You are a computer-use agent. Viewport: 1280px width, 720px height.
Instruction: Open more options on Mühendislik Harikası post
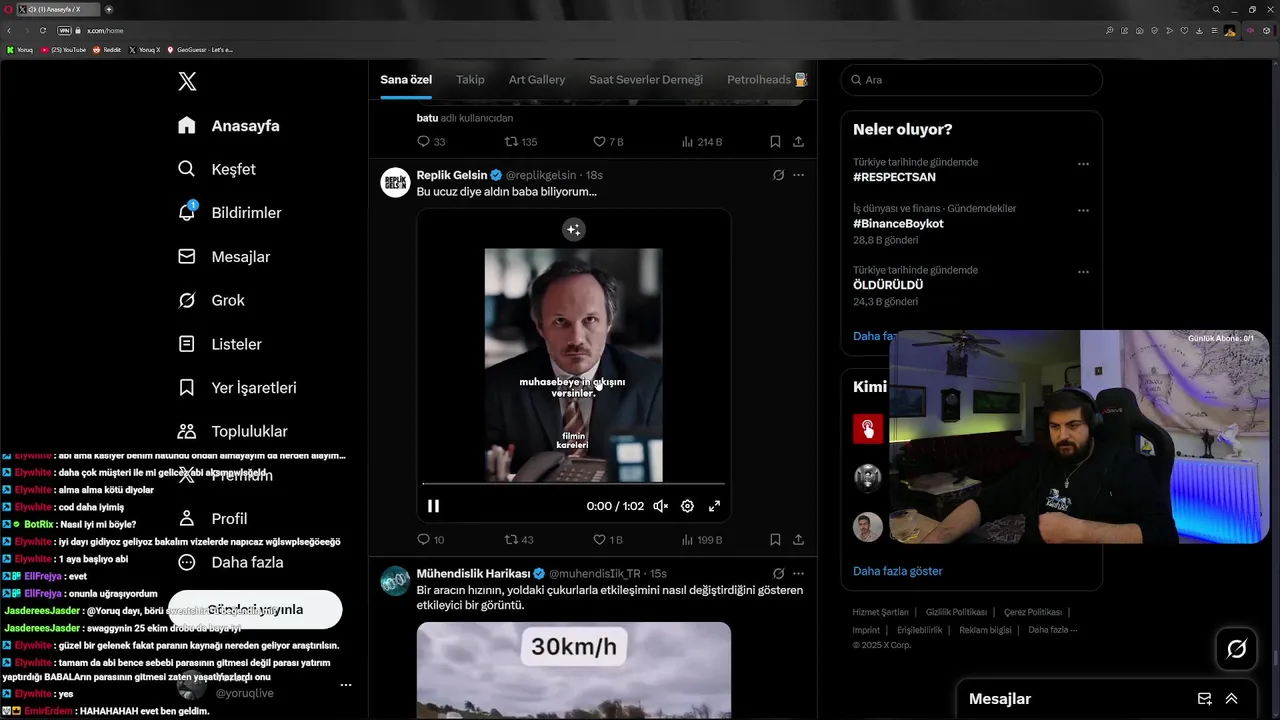click(798, 573)
